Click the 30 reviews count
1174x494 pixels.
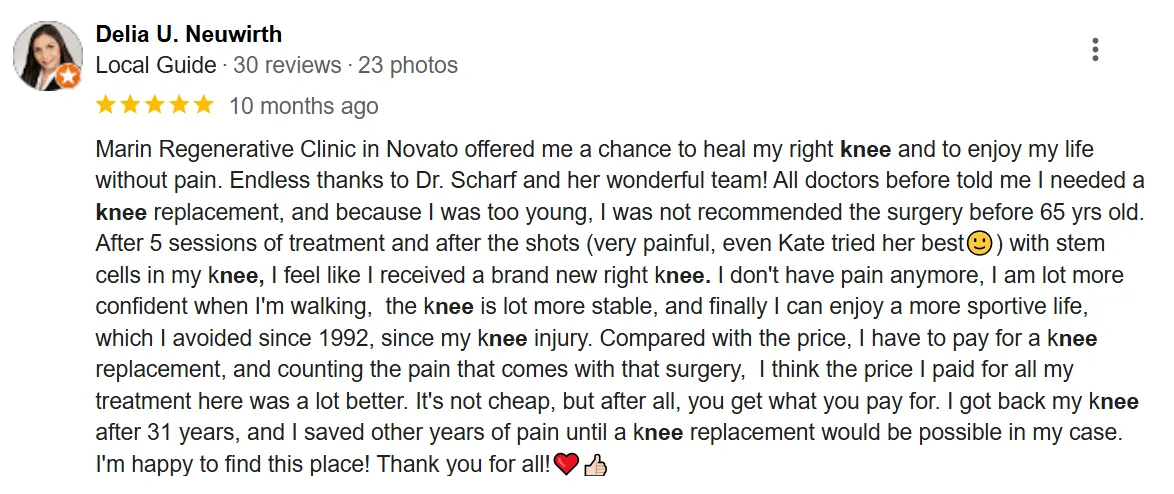(x=287, y=66)
